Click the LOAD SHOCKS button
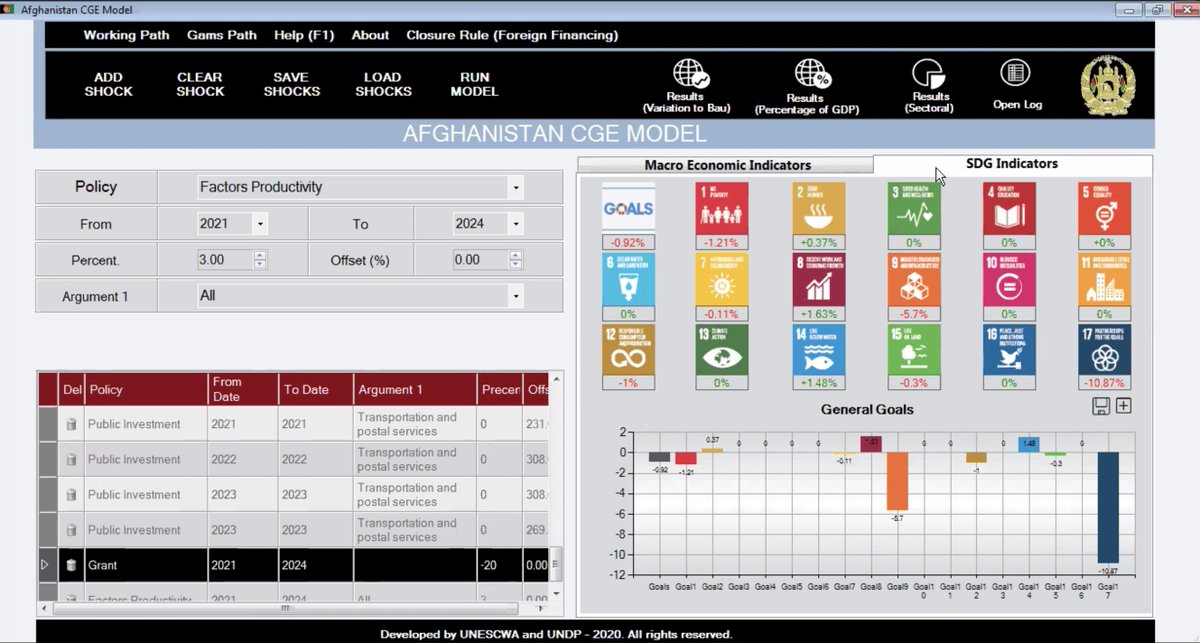 (x=383, y=84)
